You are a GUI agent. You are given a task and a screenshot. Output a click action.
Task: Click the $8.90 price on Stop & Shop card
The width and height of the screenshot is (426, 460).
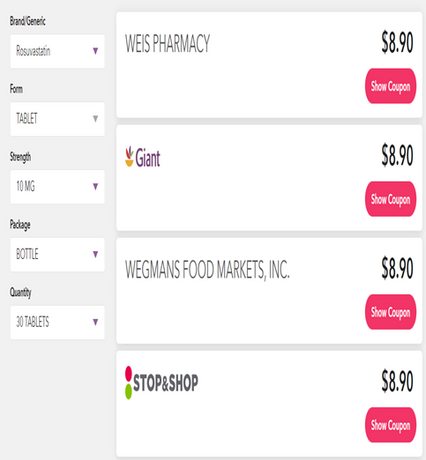point(397,381)
